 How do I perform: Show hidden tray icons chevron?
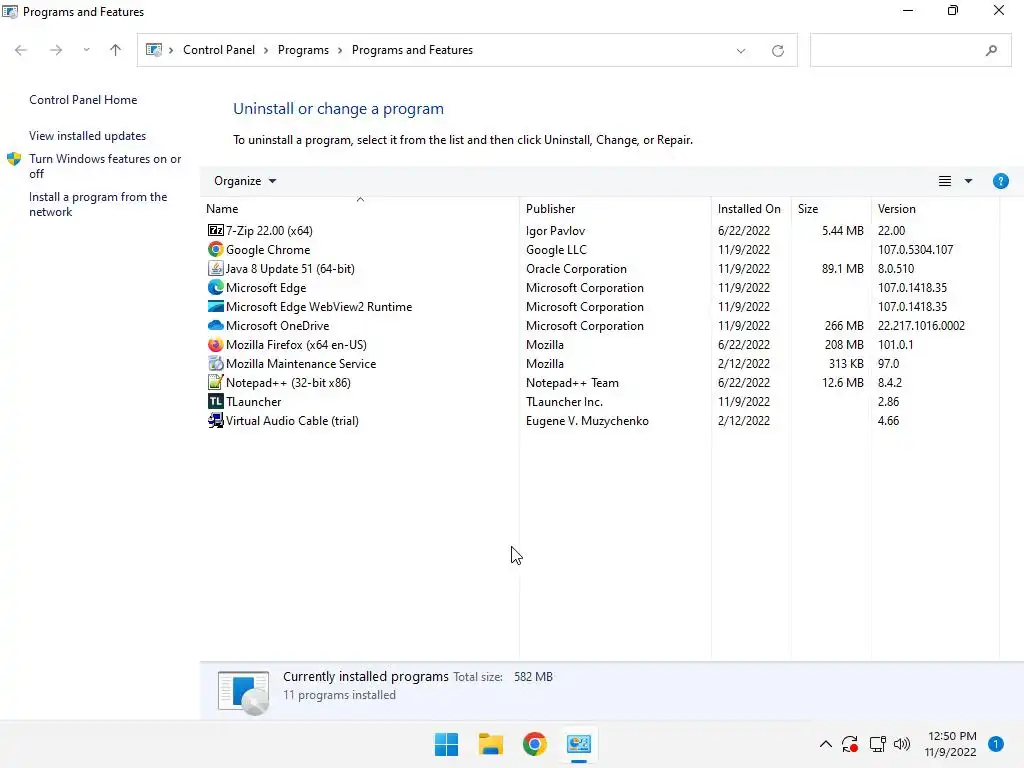click(x=825, y=744)
